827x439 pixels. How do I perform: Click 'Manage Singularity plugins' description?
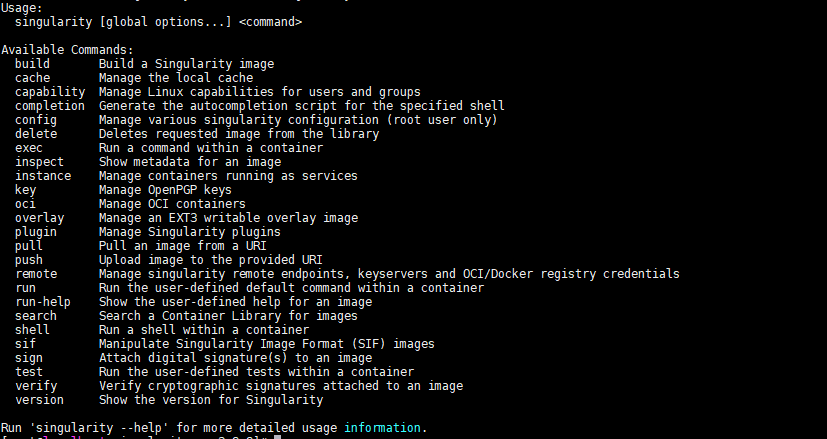[x=189, y=232]
